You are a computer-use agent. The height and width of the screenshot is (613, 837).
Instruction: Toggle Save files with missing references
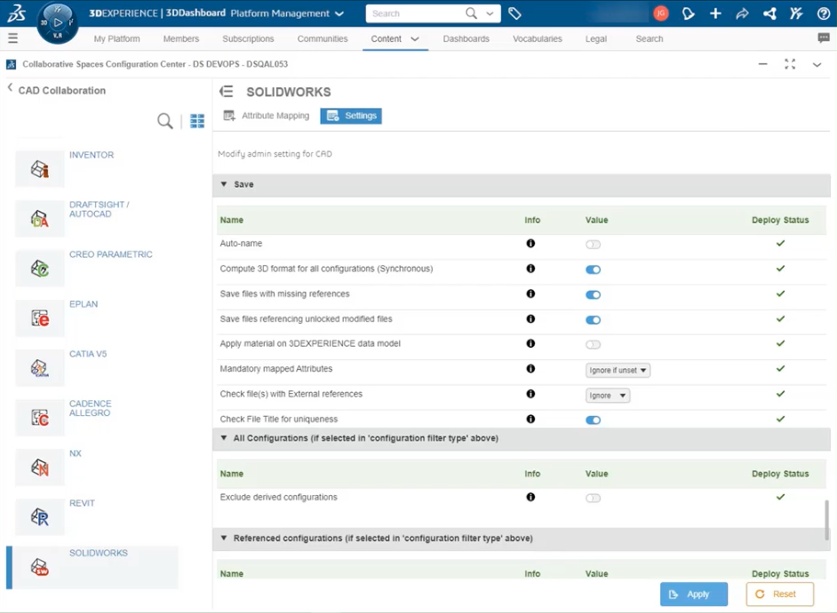click(x=593, y=295)
